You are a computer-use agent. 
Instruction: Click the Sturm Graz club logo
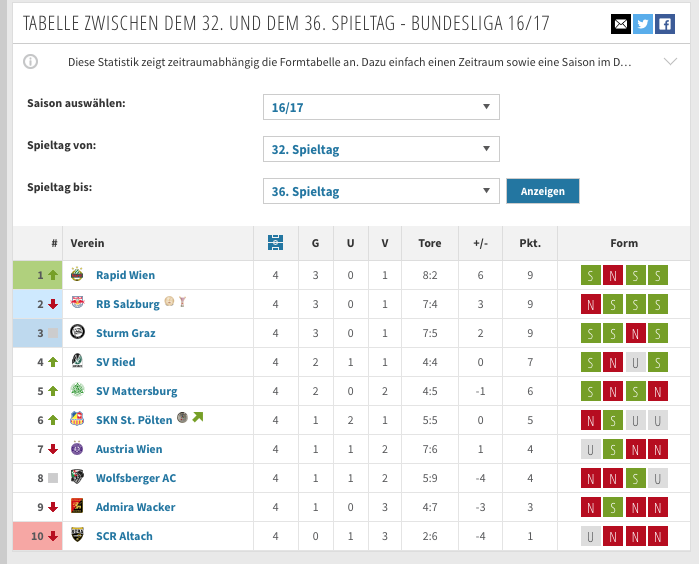point(77,332)
